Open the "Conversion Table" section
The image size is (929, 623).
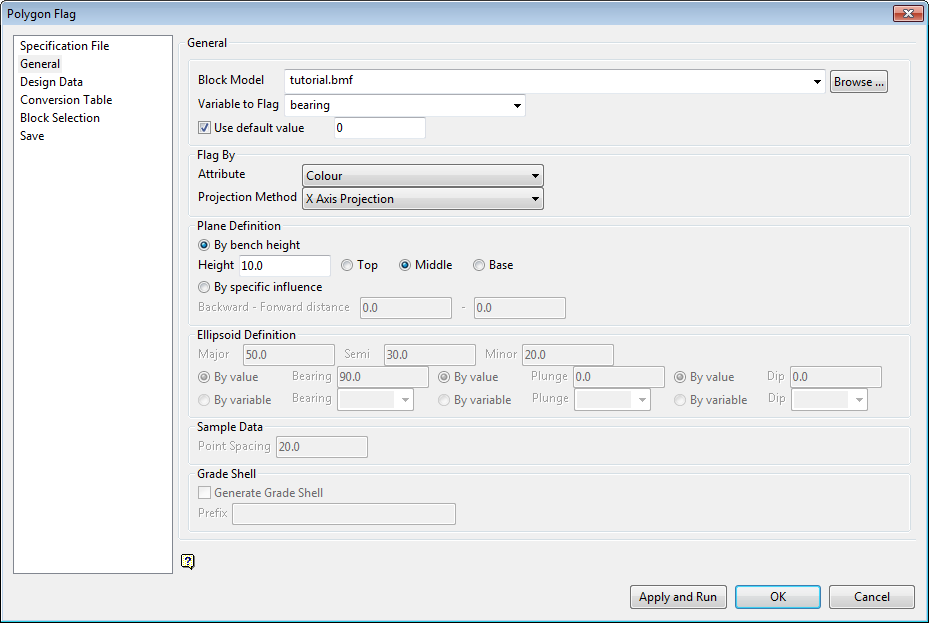click(66, 99)
